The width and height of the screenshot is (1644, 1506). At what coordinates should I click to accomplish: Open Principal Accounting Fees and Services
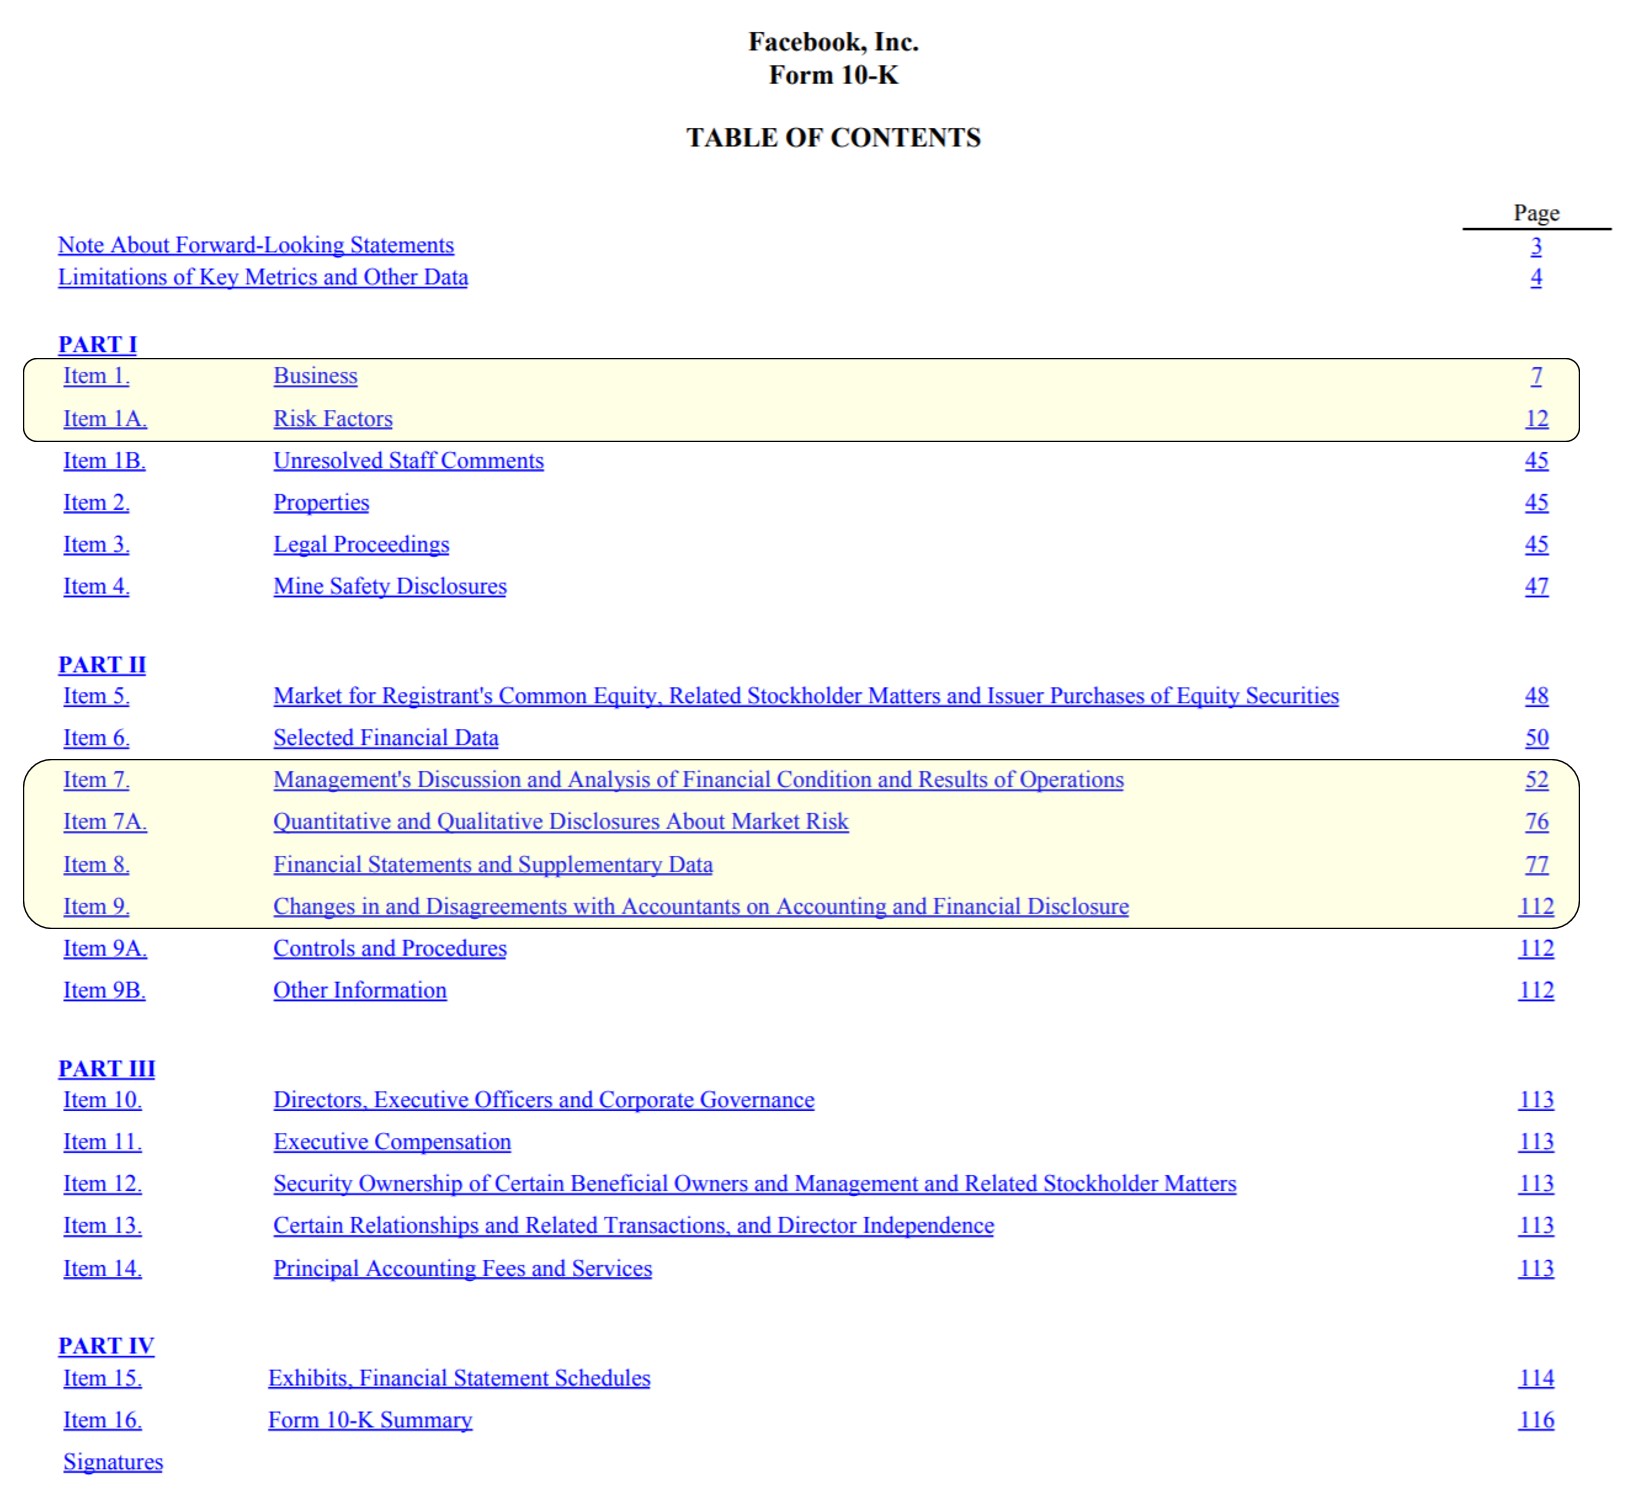pyautogui.click(x=463, y=1269)
